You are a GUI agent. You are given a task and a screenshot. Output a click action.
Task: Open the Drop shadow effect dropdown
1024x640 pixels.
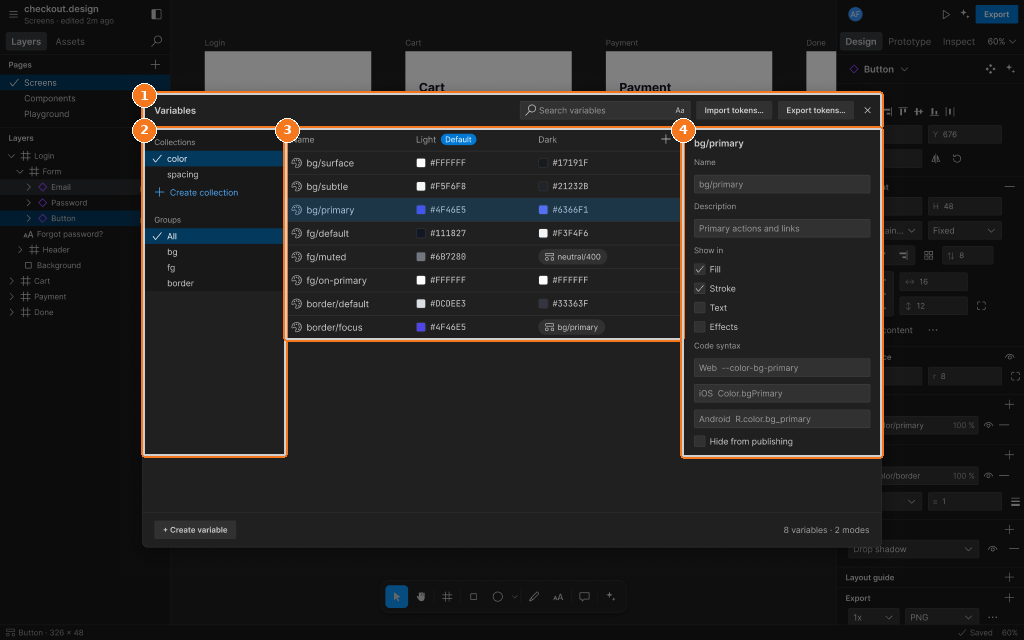click(913, 549)
